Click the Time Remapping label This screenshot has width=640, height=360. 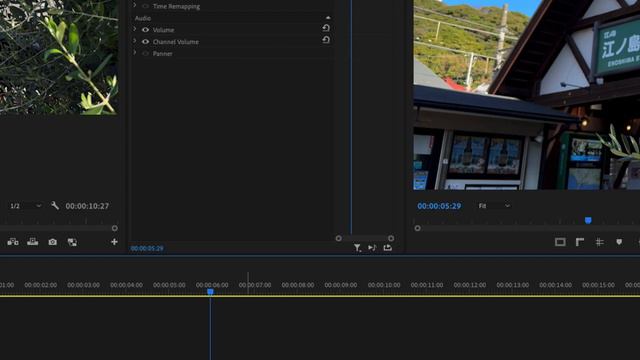point(176,6)
